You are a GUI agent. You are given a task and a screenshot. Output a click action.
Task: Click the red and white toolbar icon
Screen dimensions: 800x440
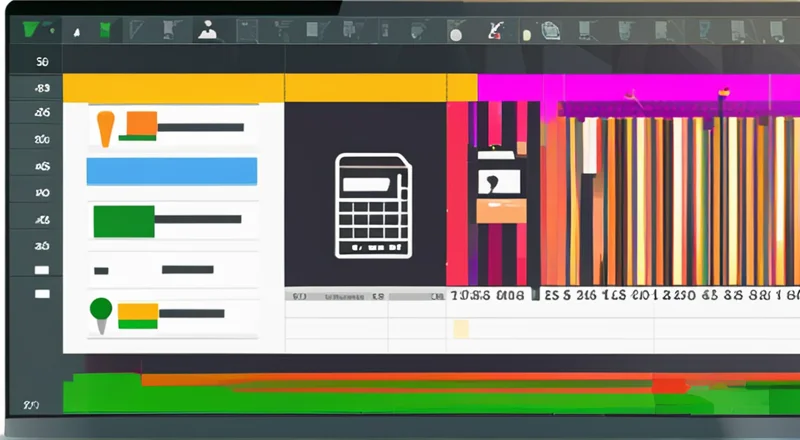[493, 31]
